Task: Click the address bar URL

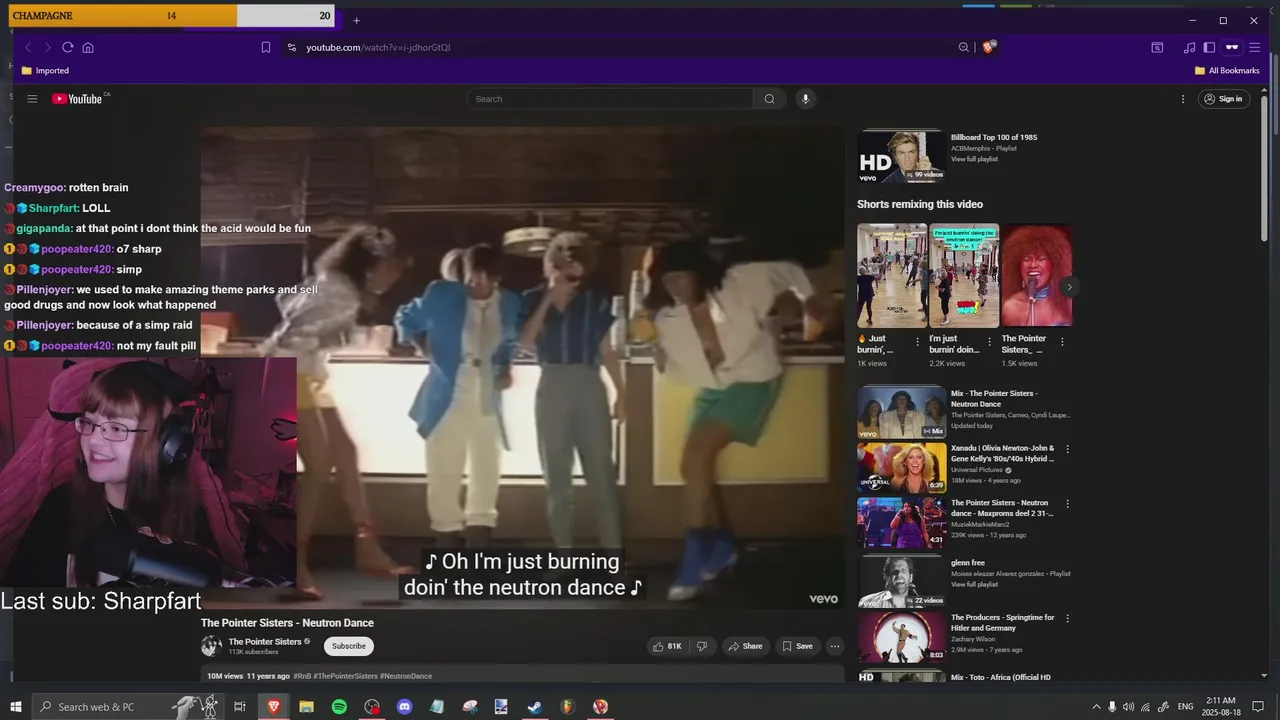Action: (x=378, y=47)
